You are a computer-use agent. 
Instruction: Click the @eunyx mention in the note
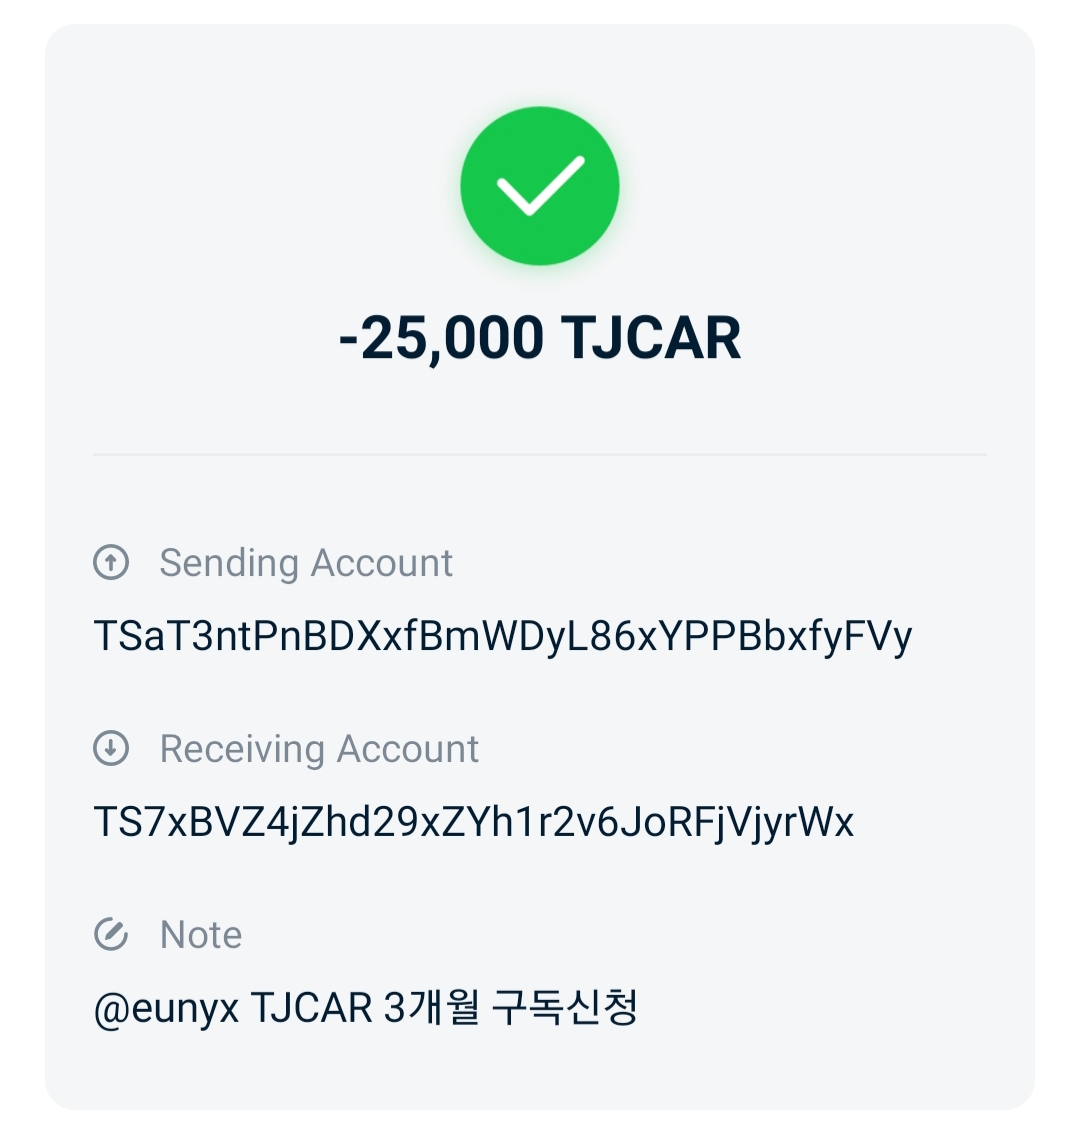pyautogui.click(x=166, y=1008)
